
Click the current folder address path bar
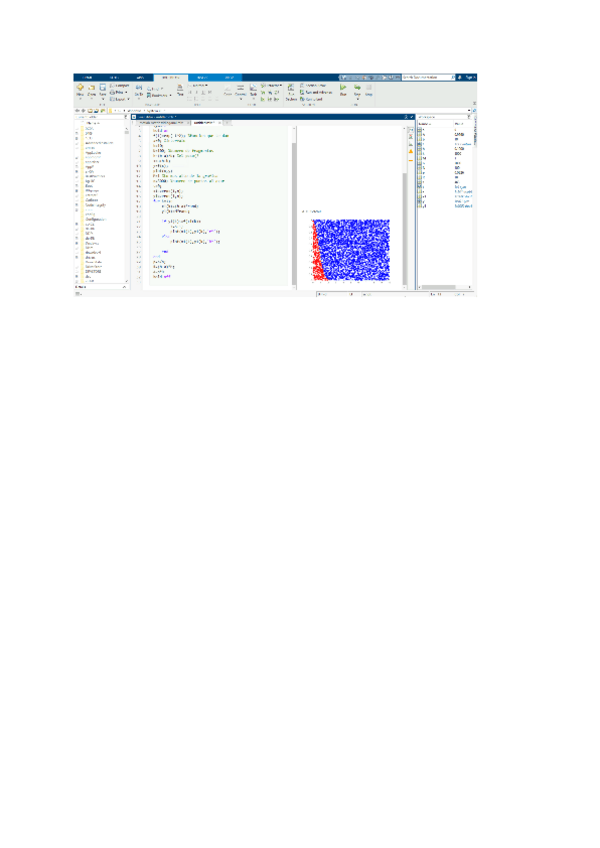pos(289,111)
